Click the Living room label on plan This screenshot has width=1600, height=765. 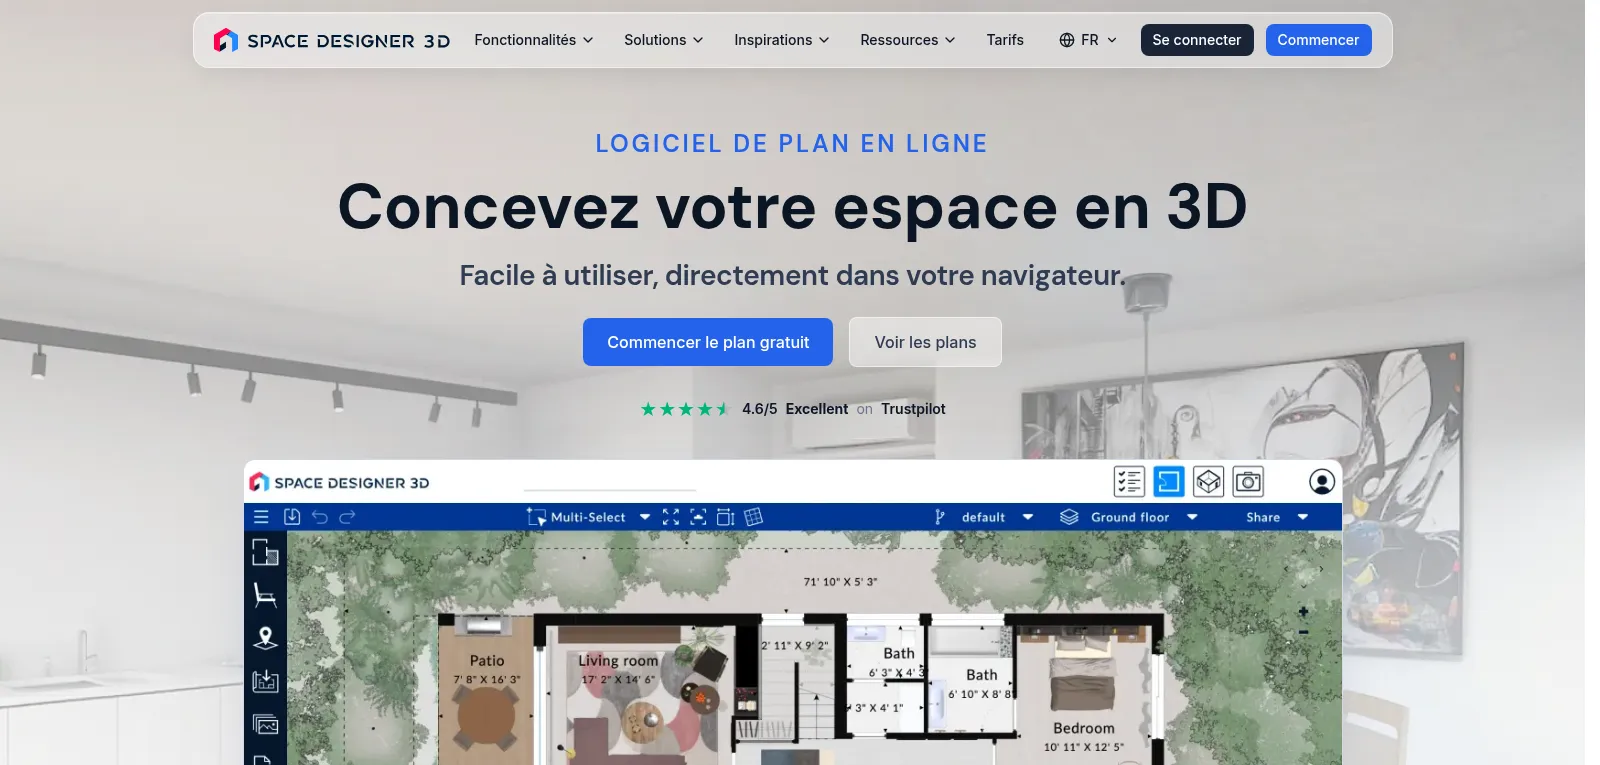click(618, 661)
